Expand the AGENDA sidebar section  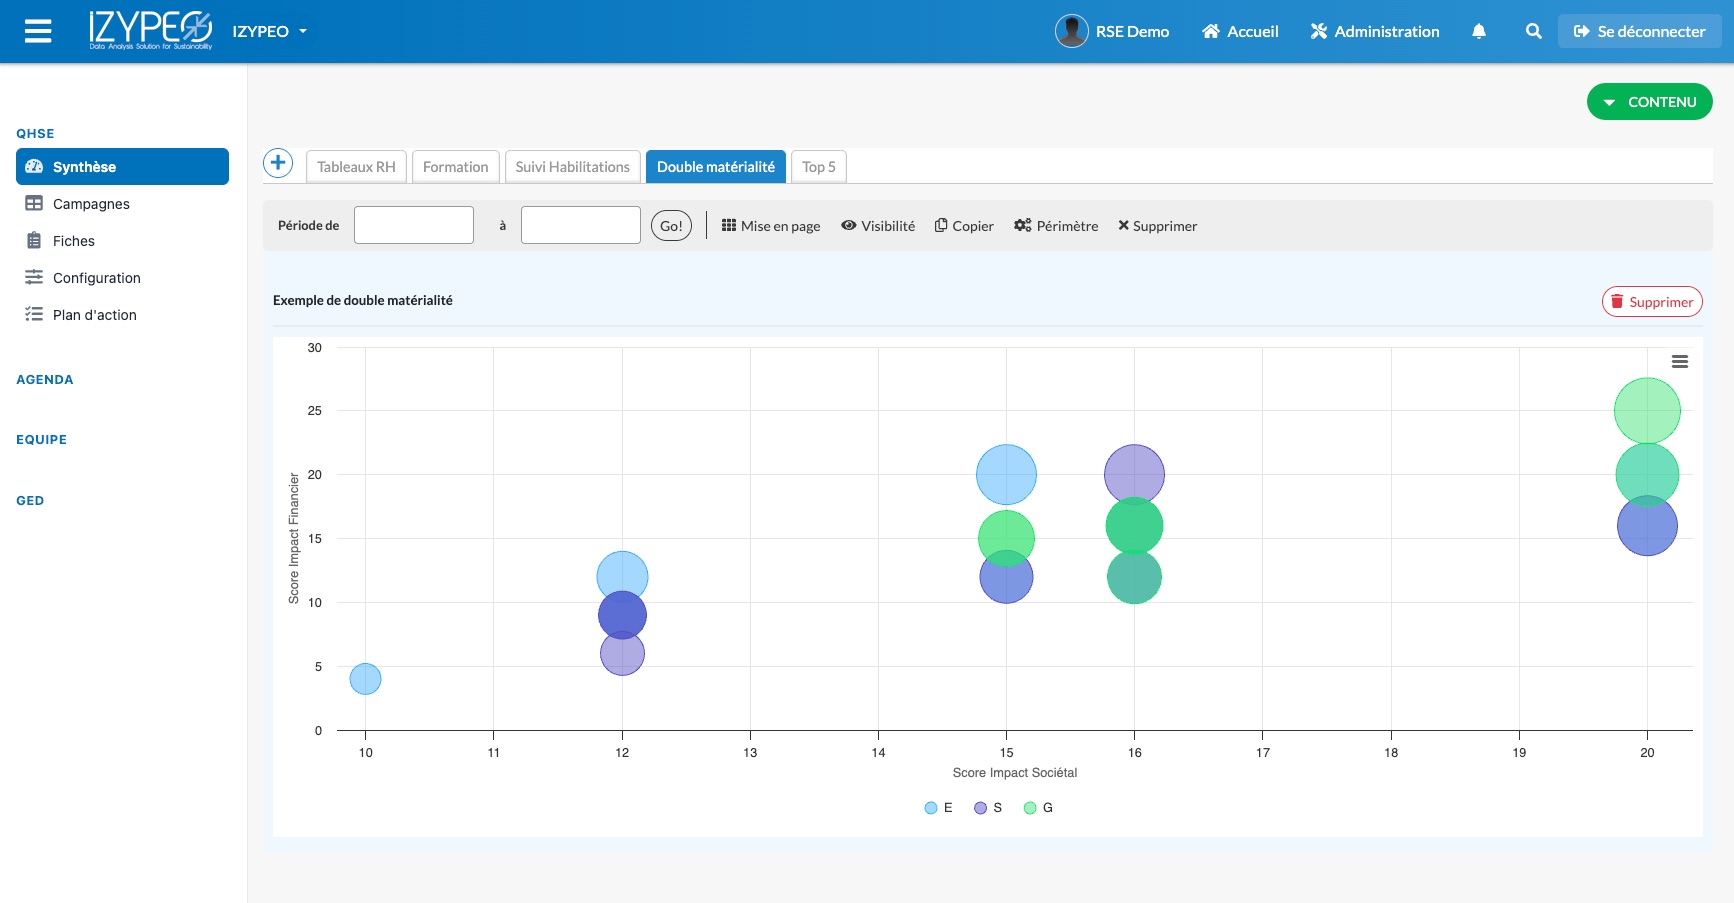pyautogui.click(x=45, y=380)
